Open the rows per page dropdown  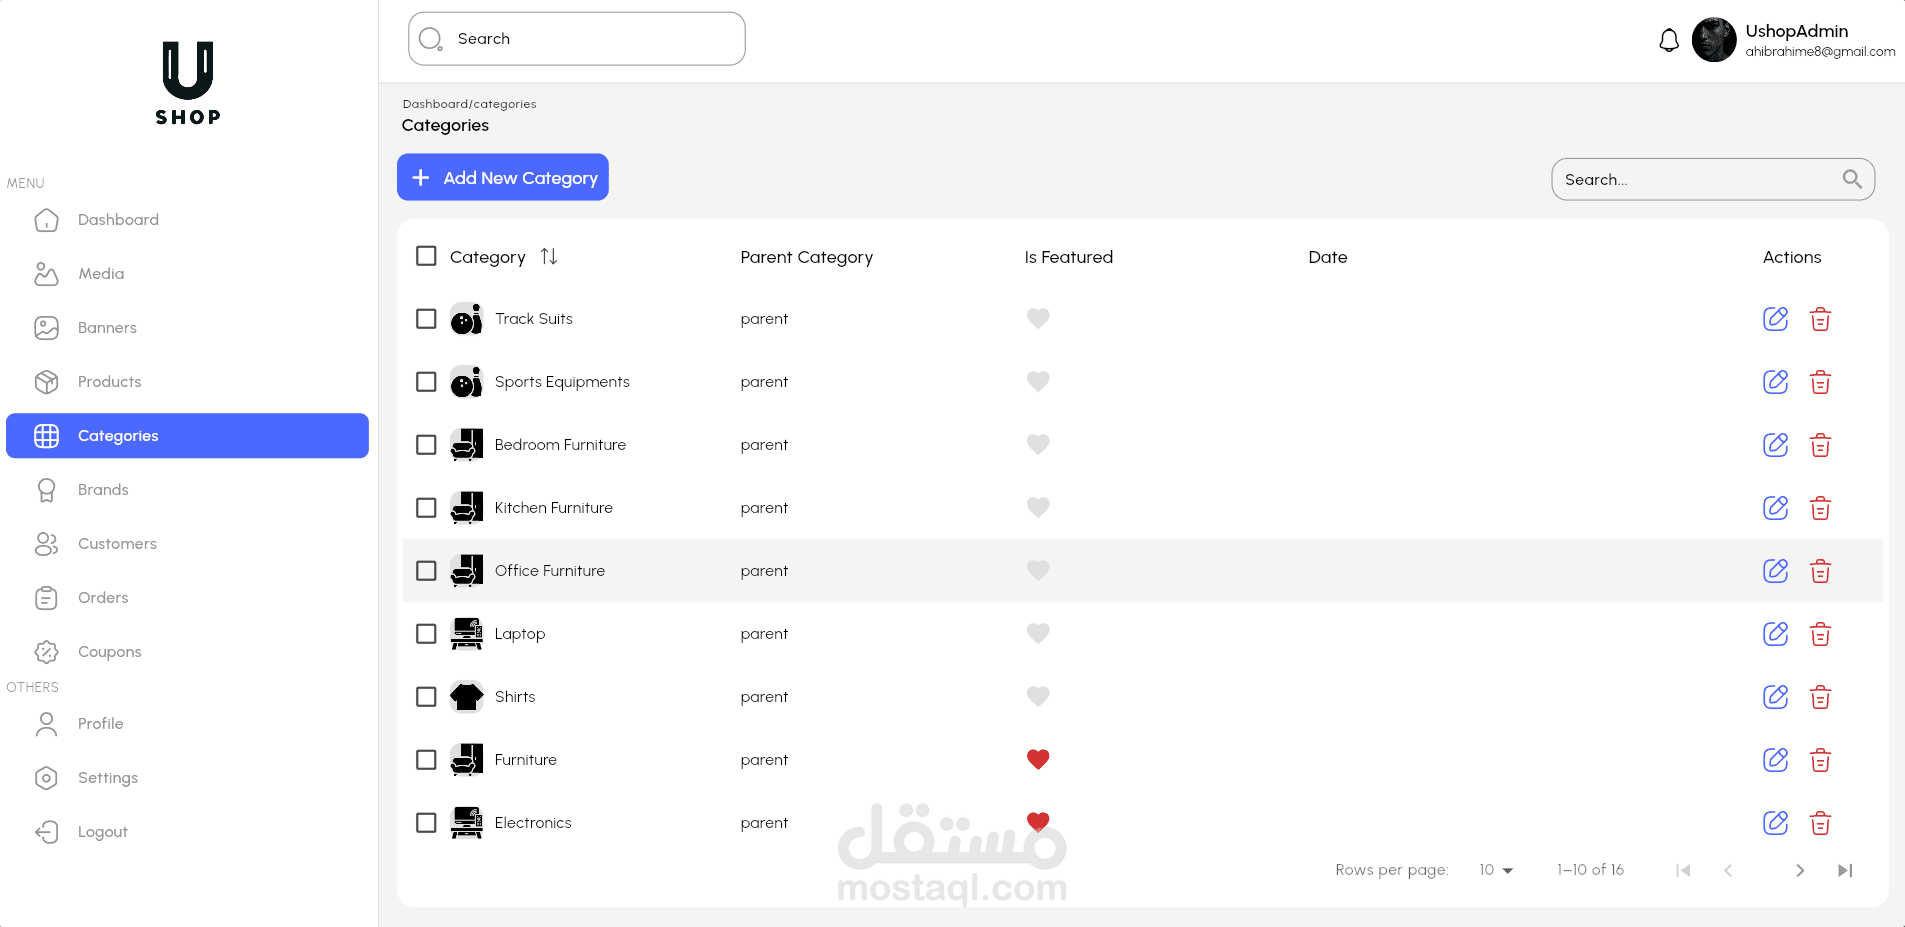point(1496,870)
